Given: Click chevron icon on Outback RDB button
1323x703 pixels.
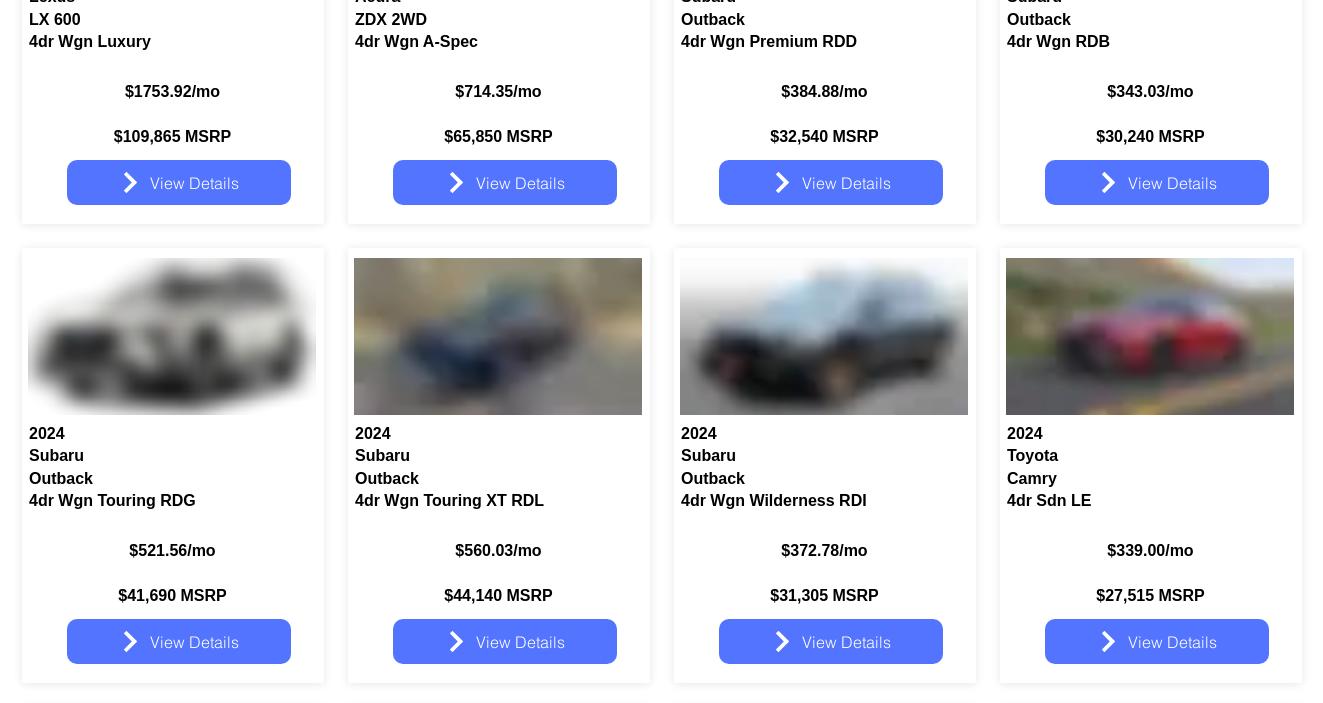Looking at the screenshot, I should pyautogui.click(x=1108, y=183).
